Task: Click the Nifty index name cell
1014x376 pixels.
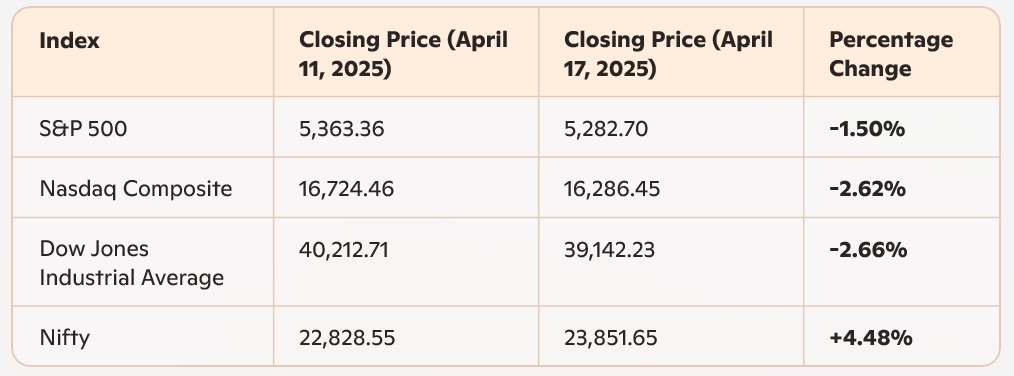Action: click(x=65, y=338)
